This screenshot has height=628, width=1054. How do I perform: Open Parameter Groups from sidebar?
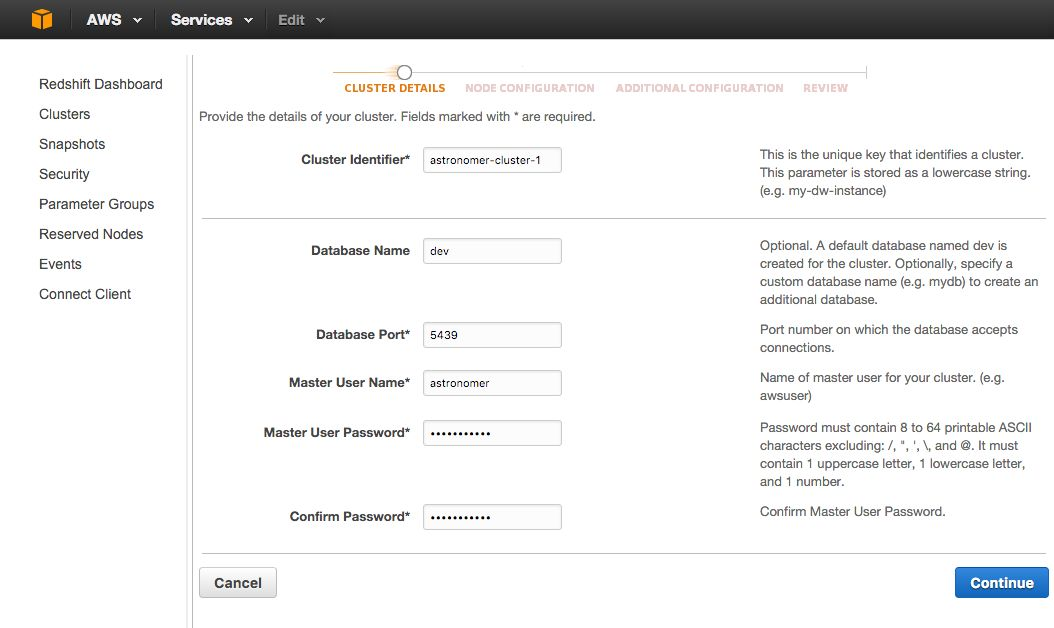point(96,204)
